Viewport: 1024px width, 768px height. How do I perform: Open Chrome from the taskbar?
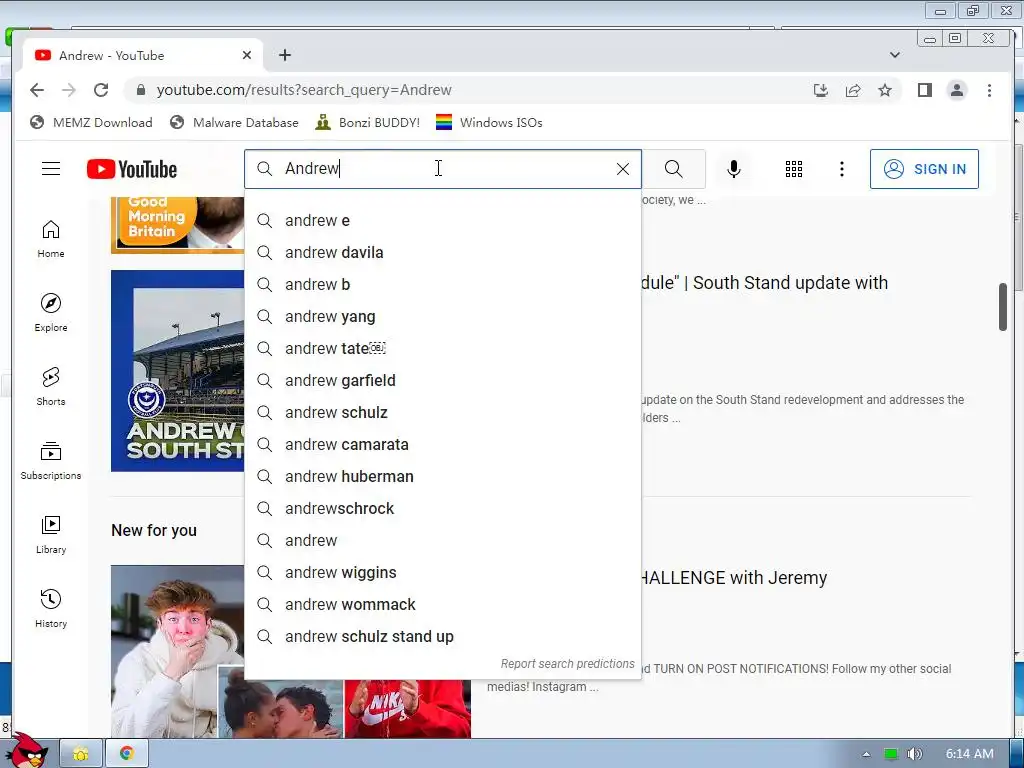click(x=127, y=754)
